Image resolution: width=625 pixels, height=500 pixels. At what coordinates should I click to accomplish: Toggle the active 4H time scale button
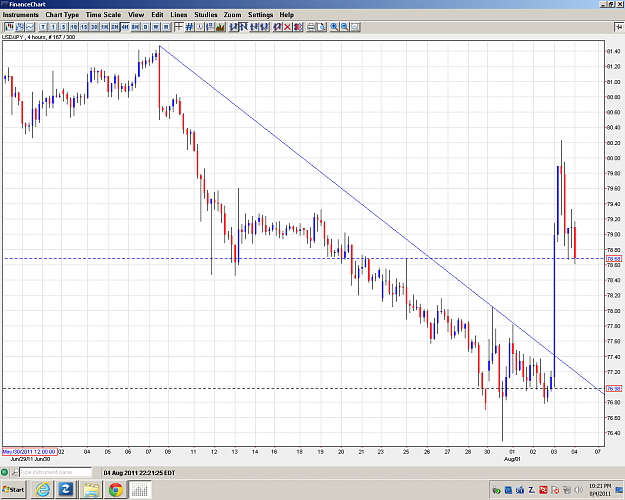click(125, 27)
